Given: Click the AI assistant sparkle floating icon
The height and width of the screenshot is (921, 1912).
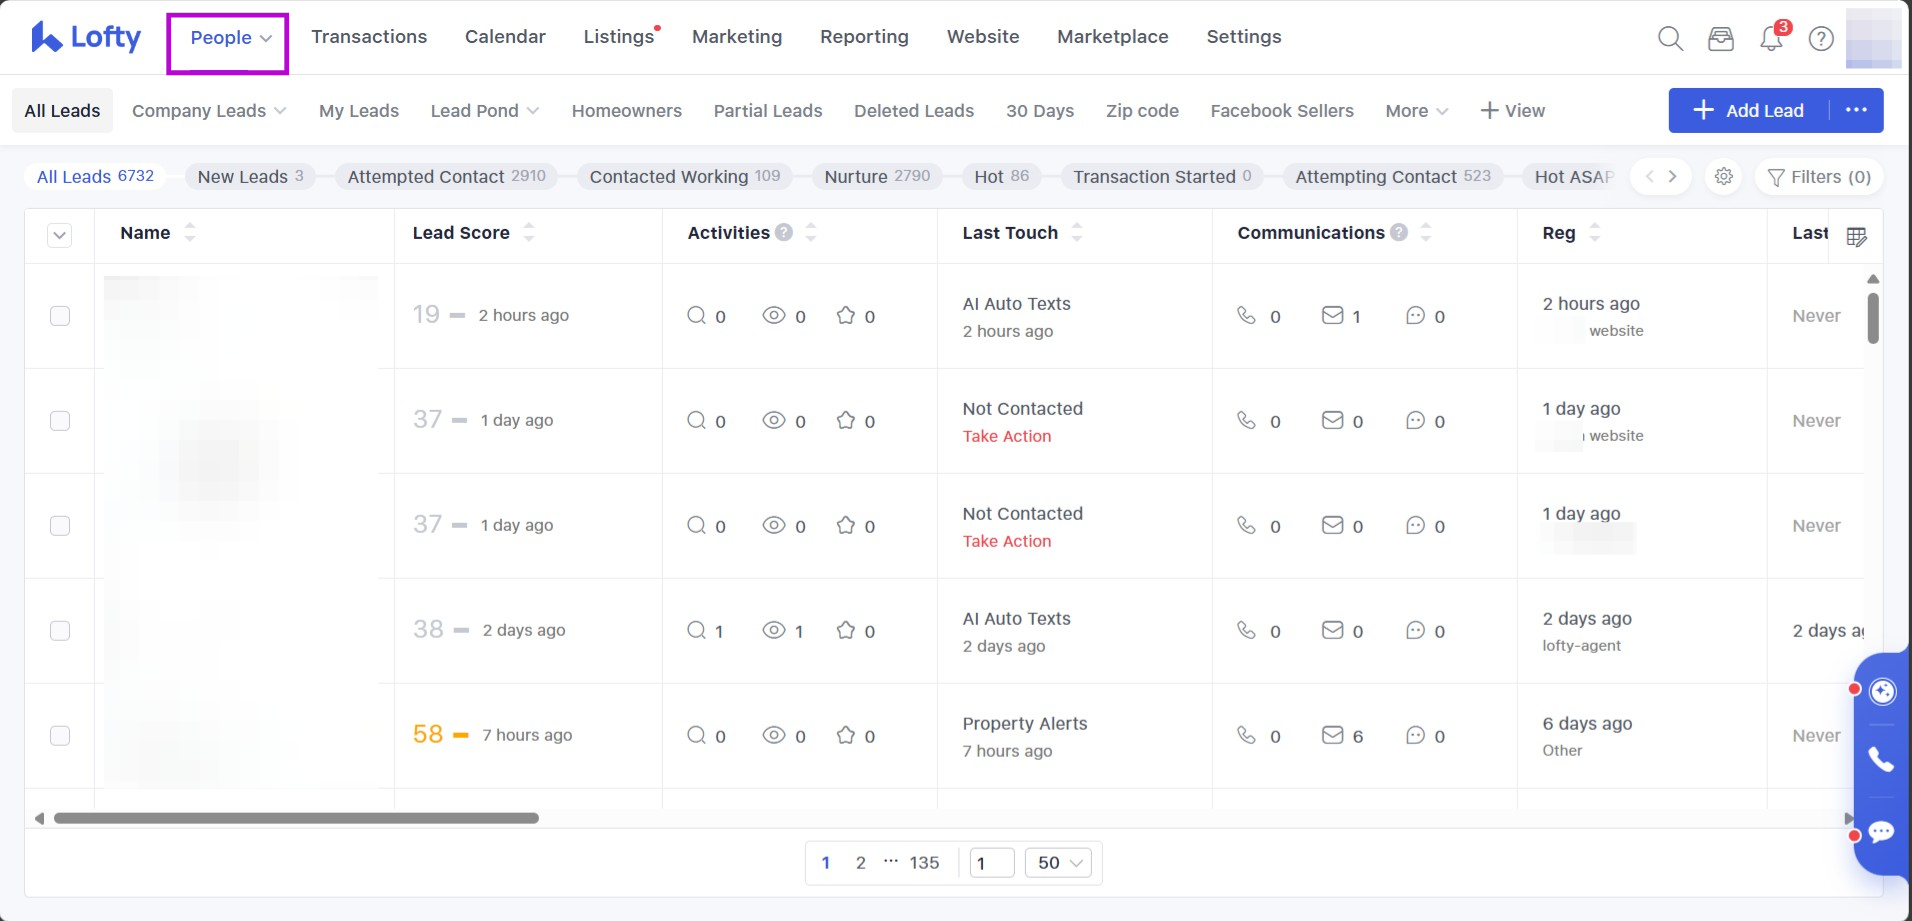Looking at the screenshot, I should 1882,691.
